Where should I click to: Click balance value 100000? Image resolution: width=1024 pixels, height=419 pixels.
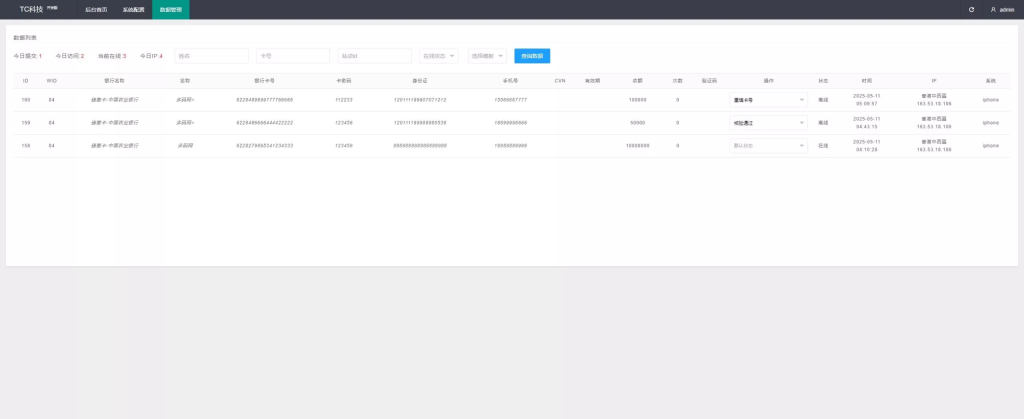tap(637, 100)
